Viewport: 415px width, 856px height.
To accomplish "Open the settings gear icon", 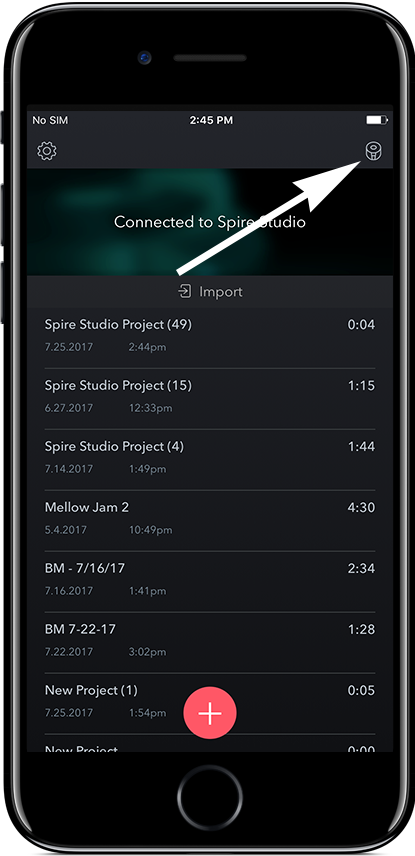I will point(47,151).
